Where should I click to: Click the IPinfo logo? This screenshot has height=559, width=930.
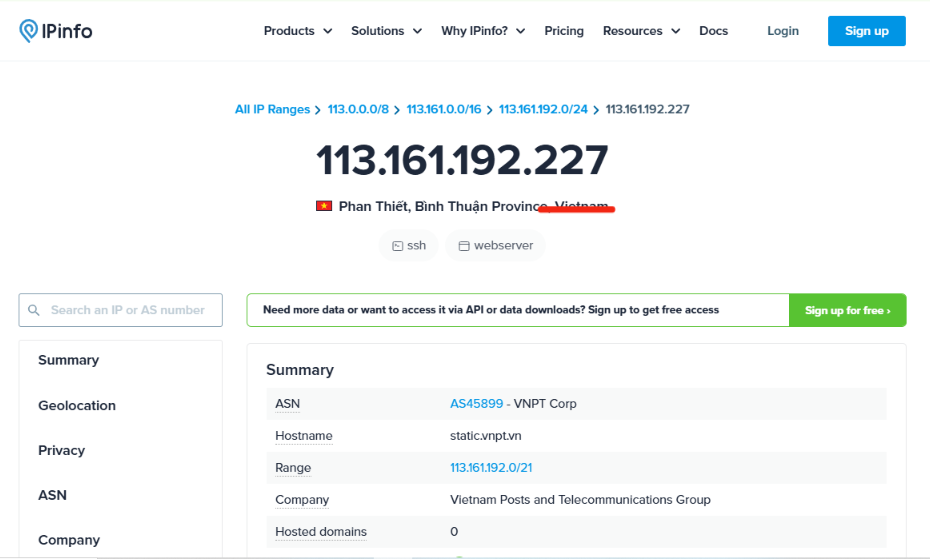[56, 31]
